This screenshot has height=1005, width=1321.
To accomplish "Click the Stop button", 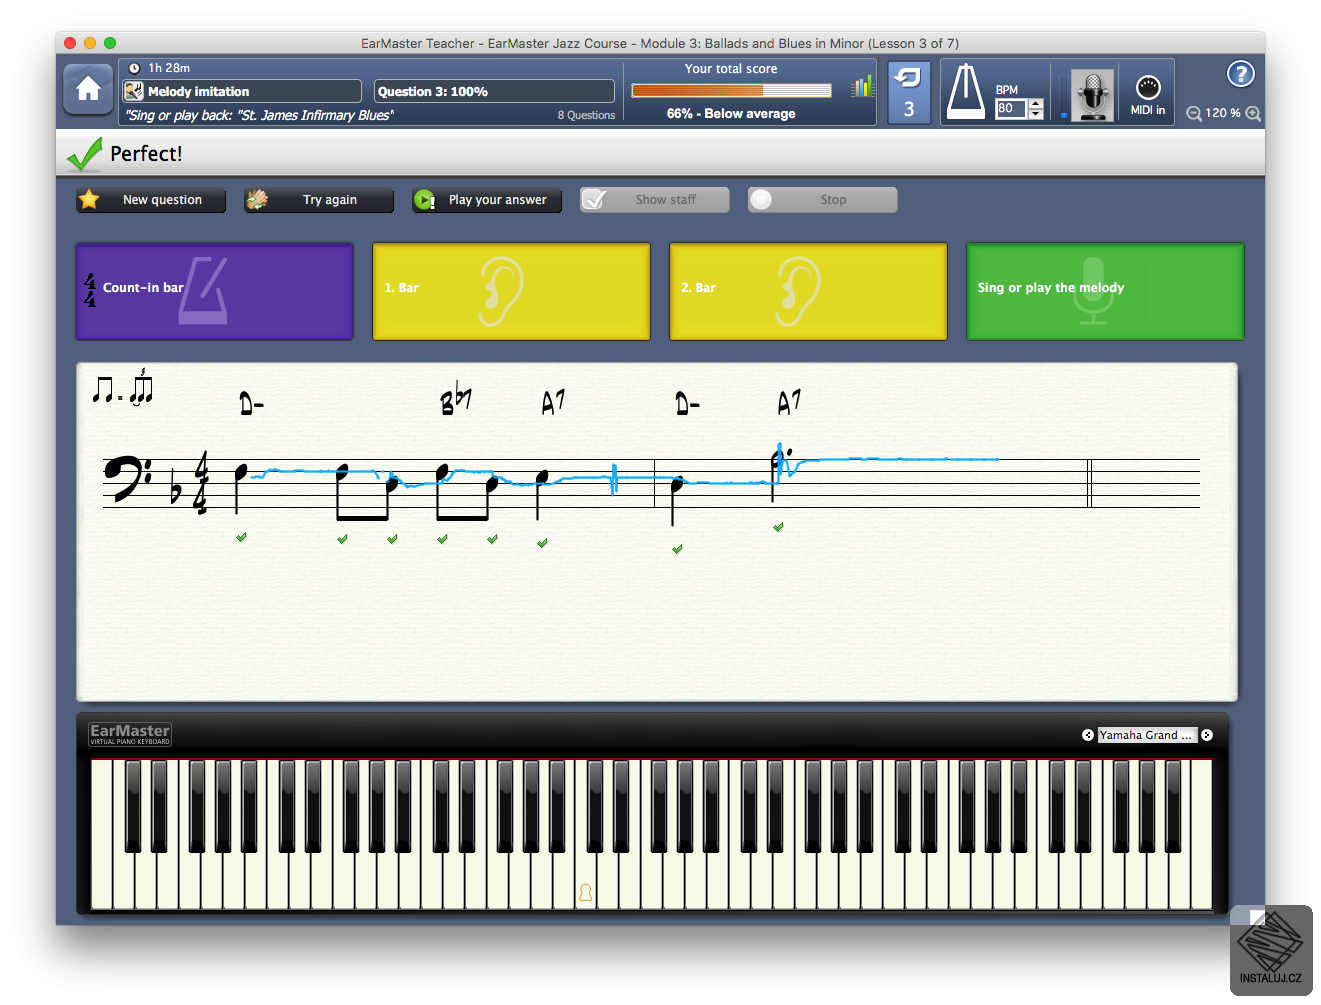I will [x=823, y=200].
